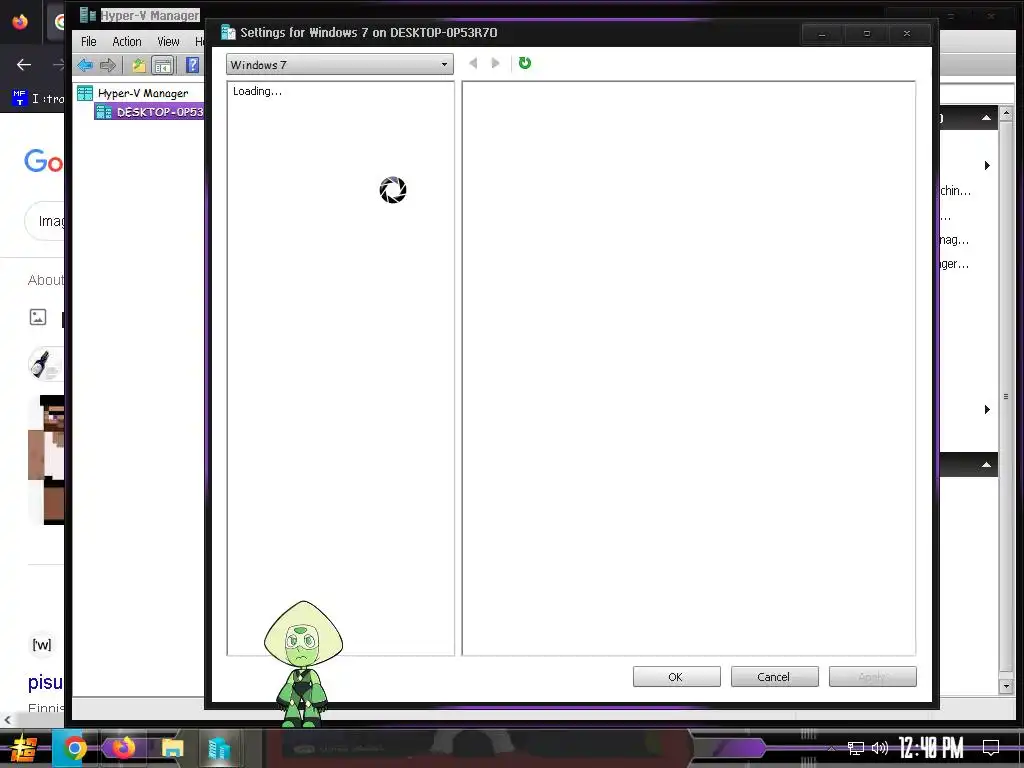Image resolution: width=1024 pixels, height=768 pixels.
Task: Click the 12:40 PM taskbar clock
Action: [931, 748]
